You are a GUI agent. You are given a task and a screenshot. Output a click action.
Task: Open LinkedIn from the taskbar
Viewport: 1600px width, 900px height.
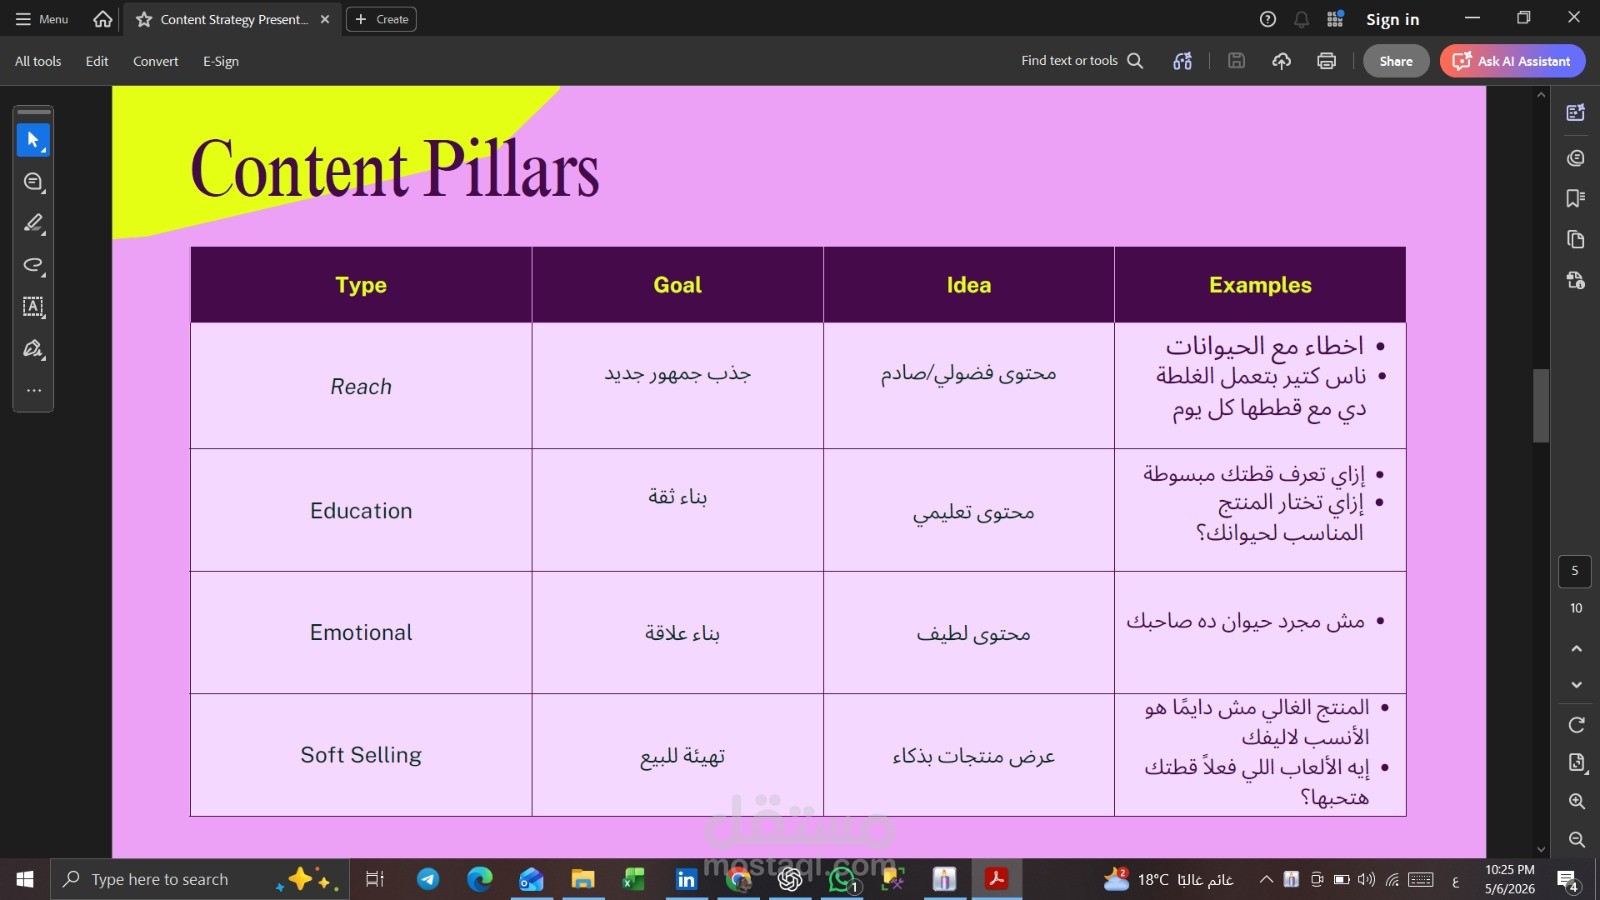tap(686, 879)
